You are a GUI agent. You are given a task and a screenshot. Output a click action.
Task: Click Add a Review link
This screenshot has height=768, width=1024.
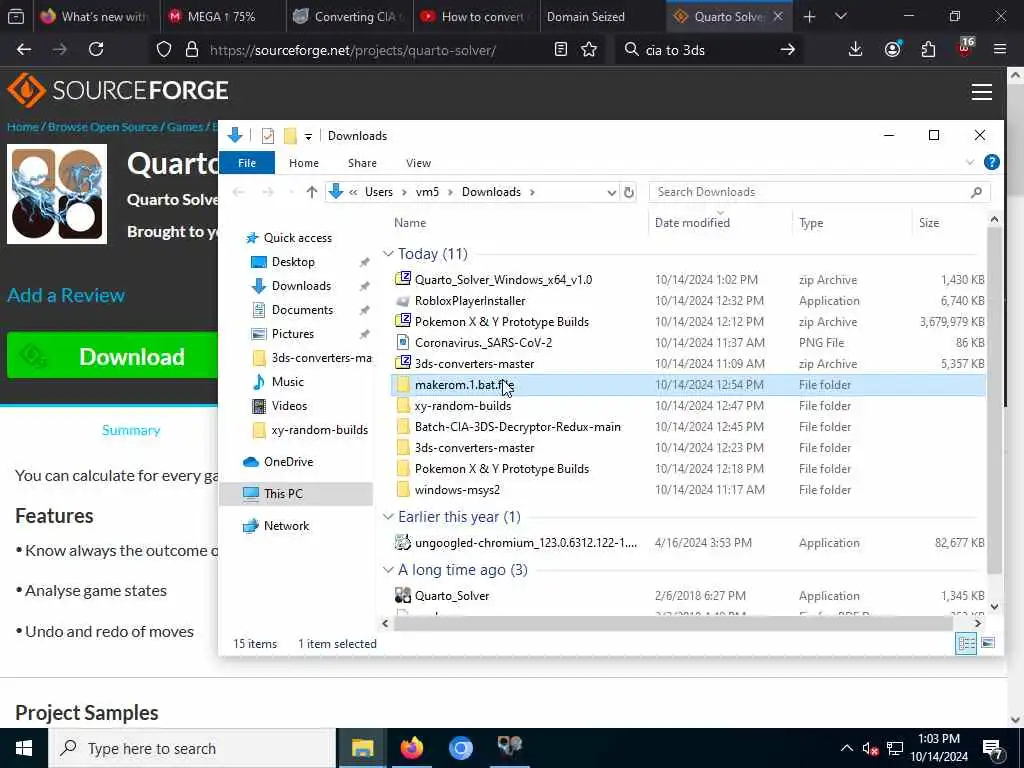coord(66,295)
